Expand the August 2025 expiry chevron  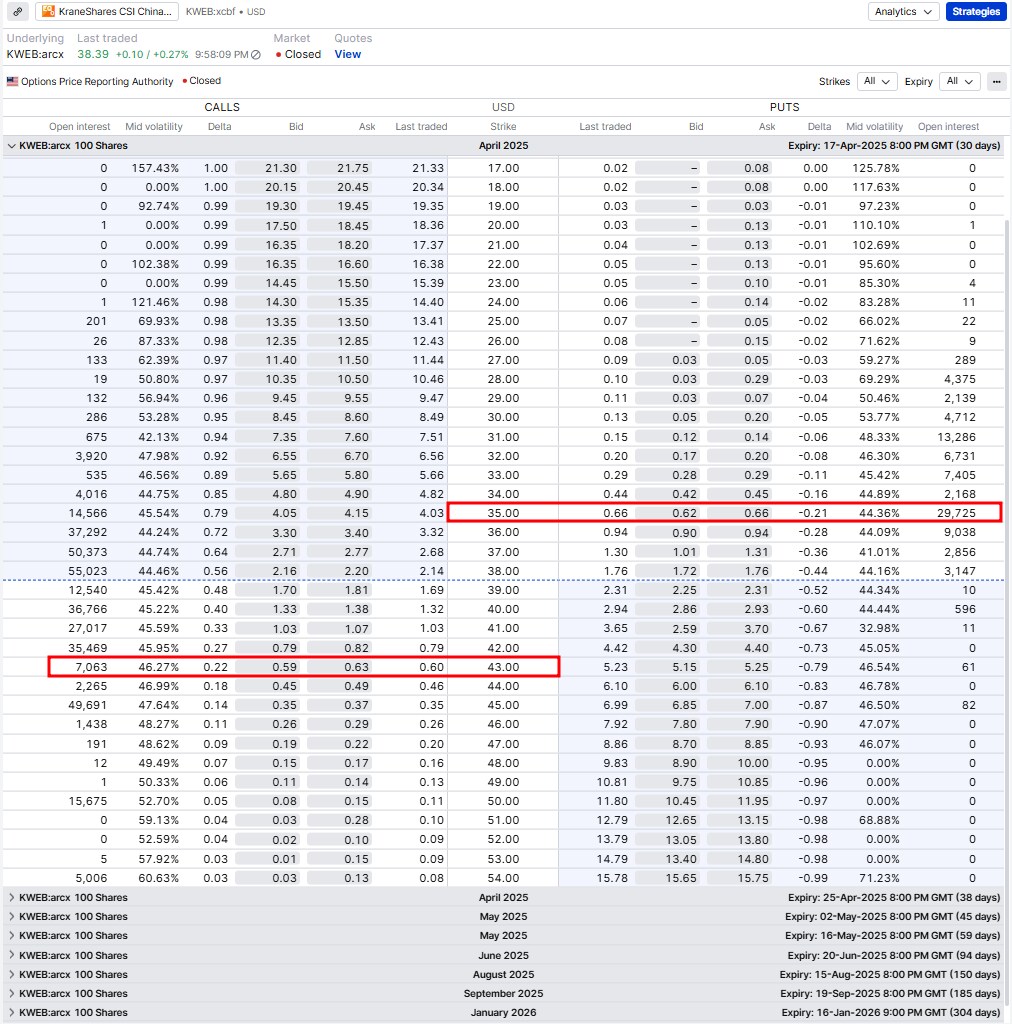pos(12,975)
